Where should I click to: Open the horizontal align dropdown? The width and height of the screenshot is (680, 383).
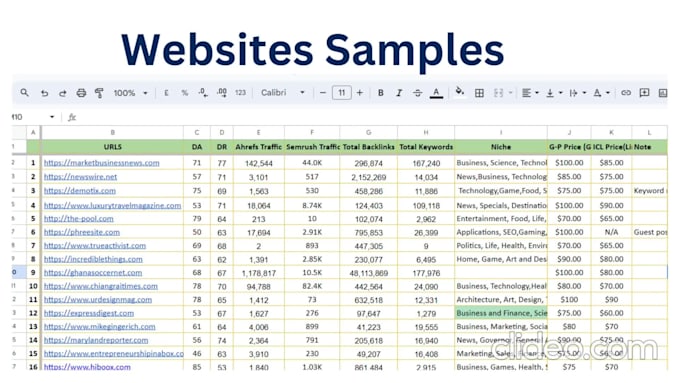530,93
